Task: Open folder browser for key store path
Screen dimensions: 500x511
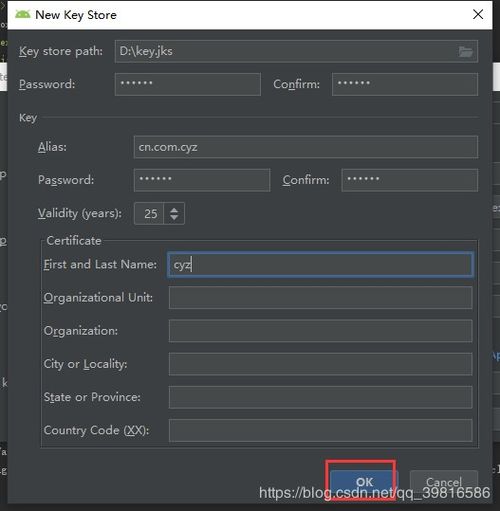Action: tap(465, 52)
